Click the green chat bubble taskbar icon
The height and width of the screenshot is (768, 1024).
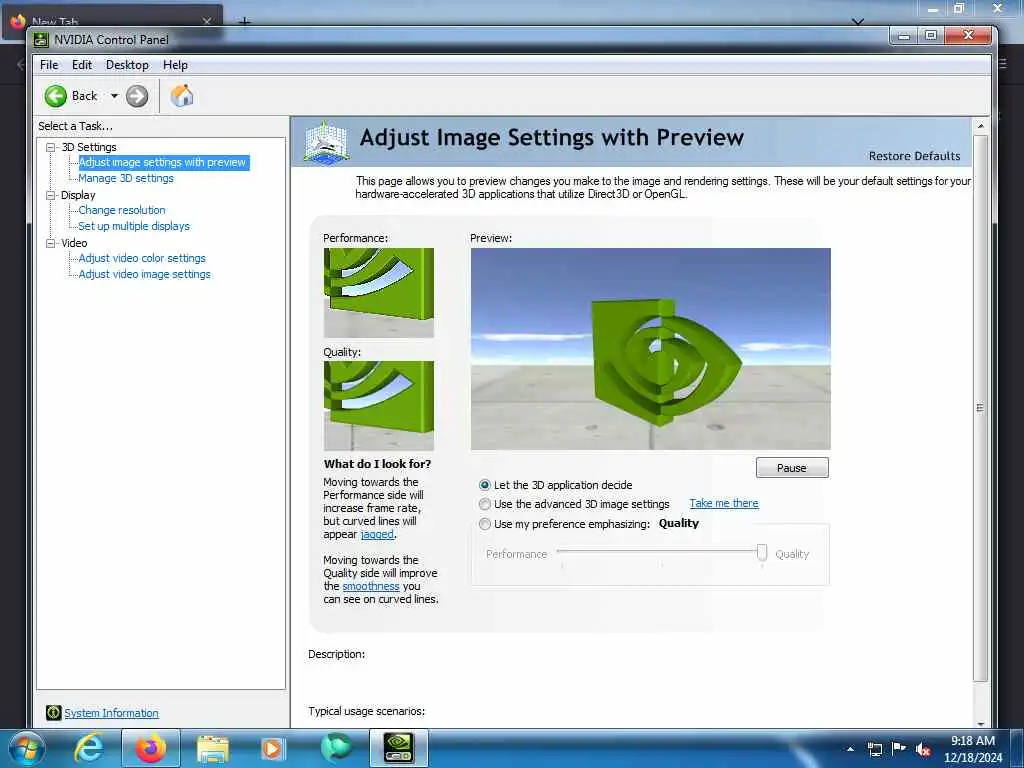[x=336, y=748]
